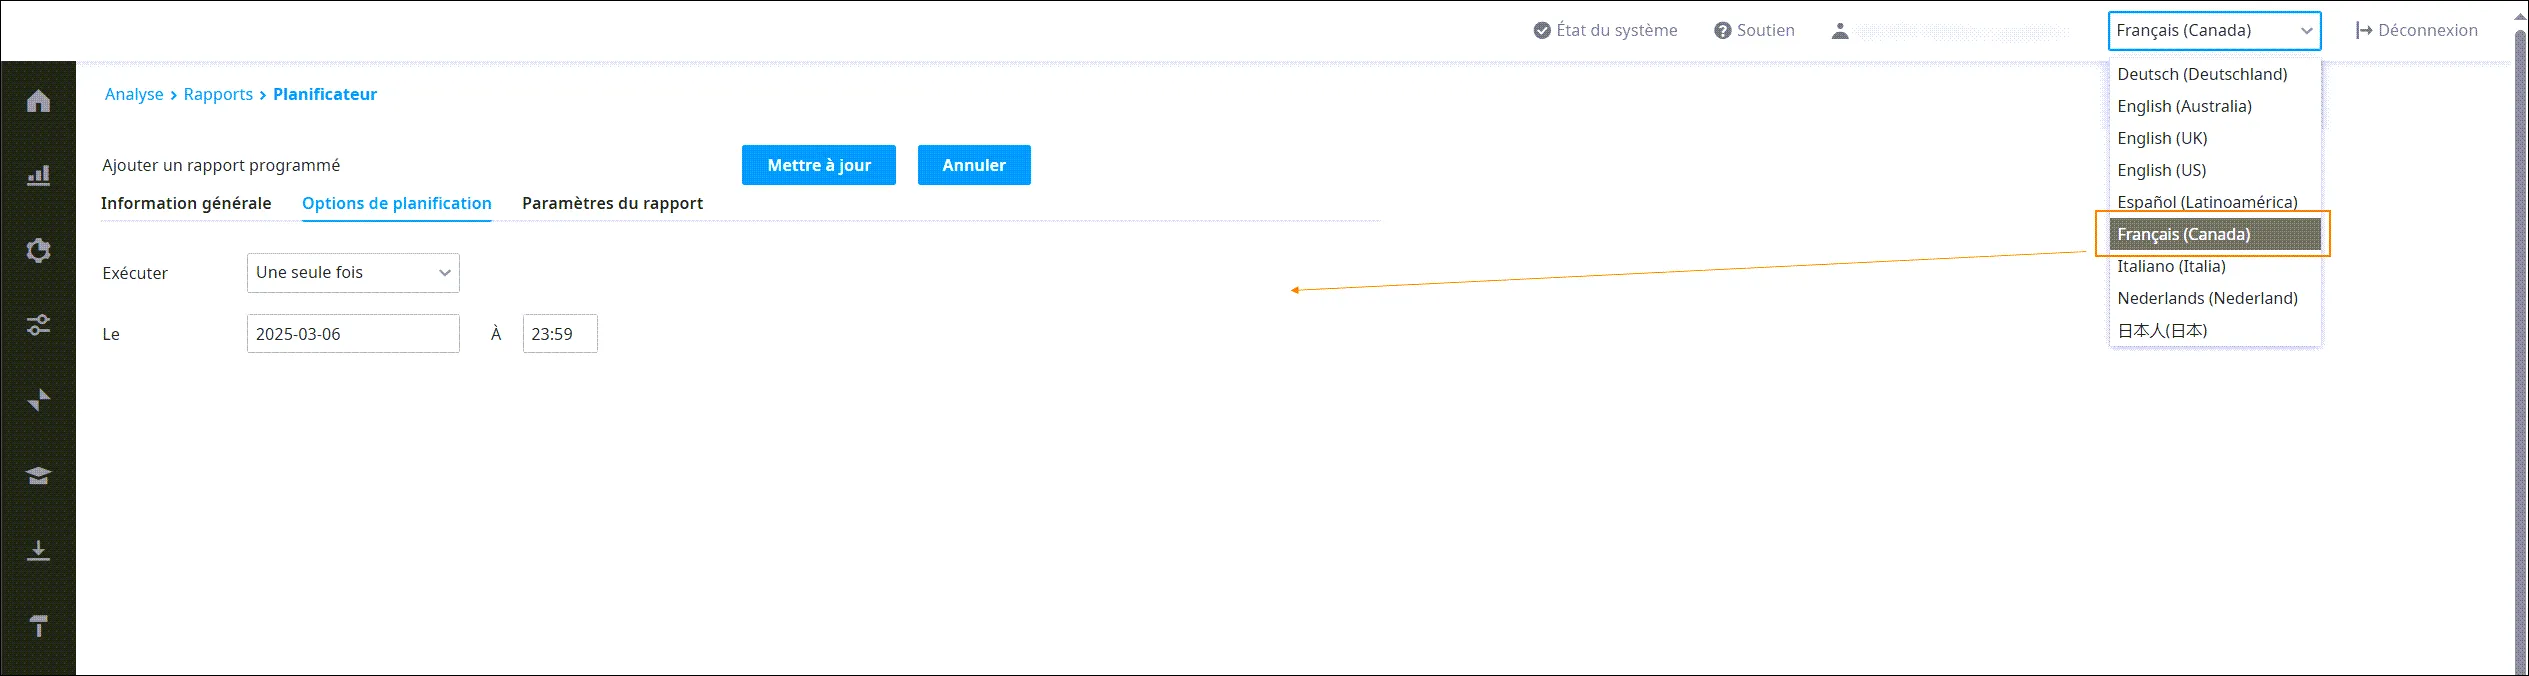Choose English (Australia) language option

pos(2214,106)
